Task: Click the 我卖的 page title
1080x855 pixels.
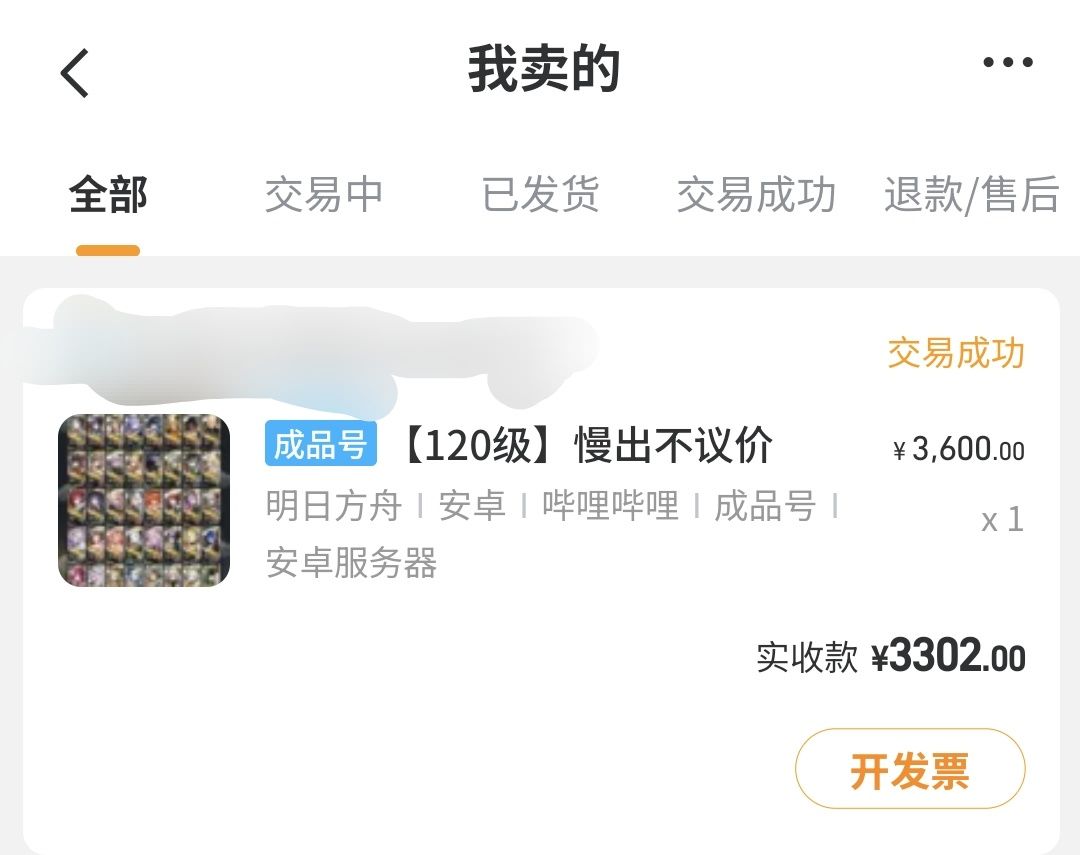Action: (544, 69)
